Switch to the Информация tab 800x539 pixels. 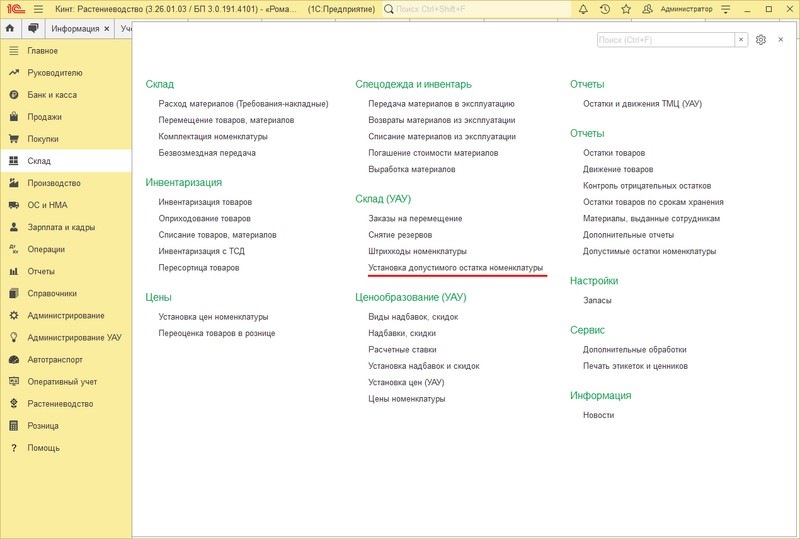coord(76,29)
